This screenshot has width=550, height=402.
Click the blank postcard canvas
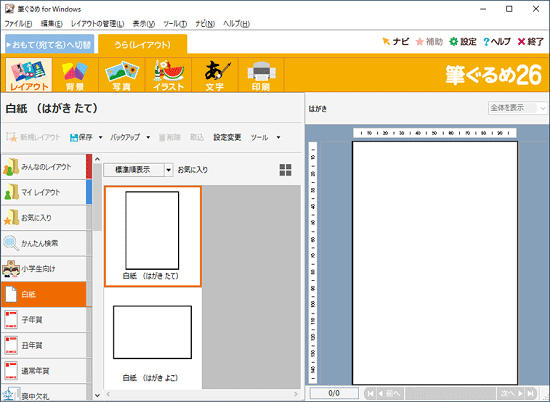click(x=435, y=263)
